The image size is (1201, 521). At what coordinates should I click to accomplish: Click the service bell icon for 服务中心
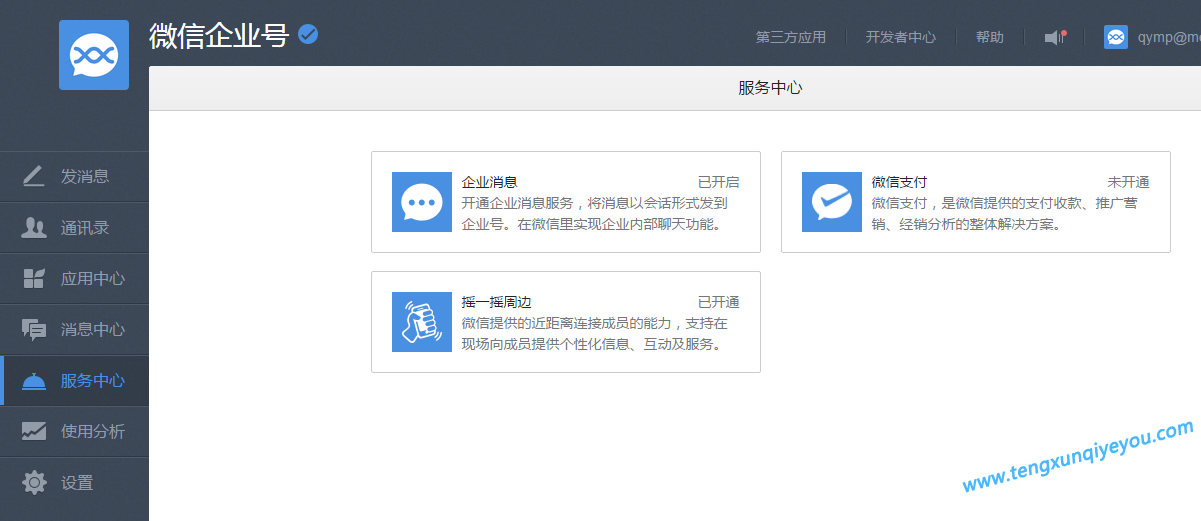(34, 380)
